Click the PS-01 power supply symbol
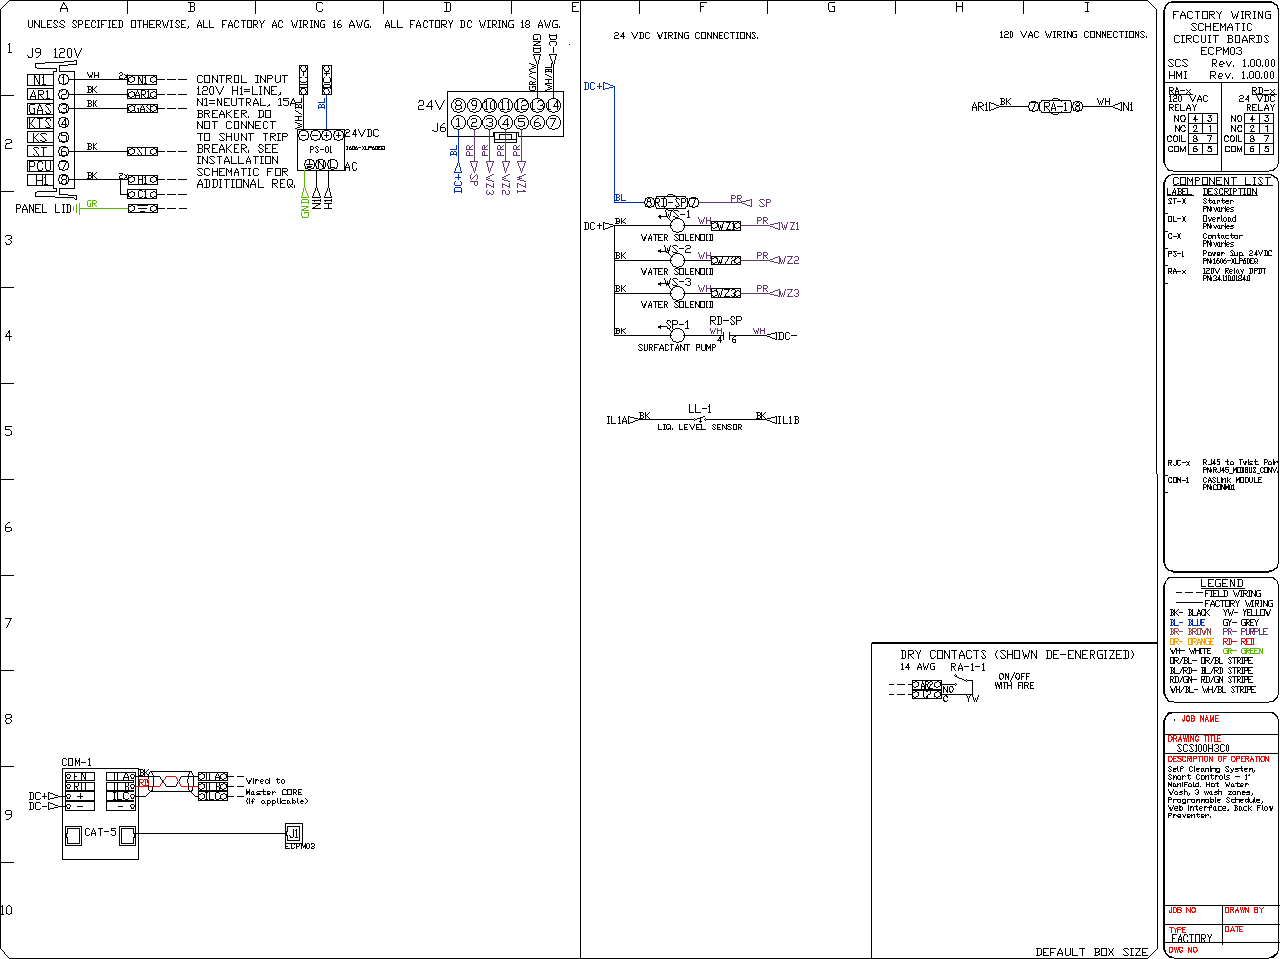The width and height of the screenshot is (1280, 959). (x=321, y=150)
